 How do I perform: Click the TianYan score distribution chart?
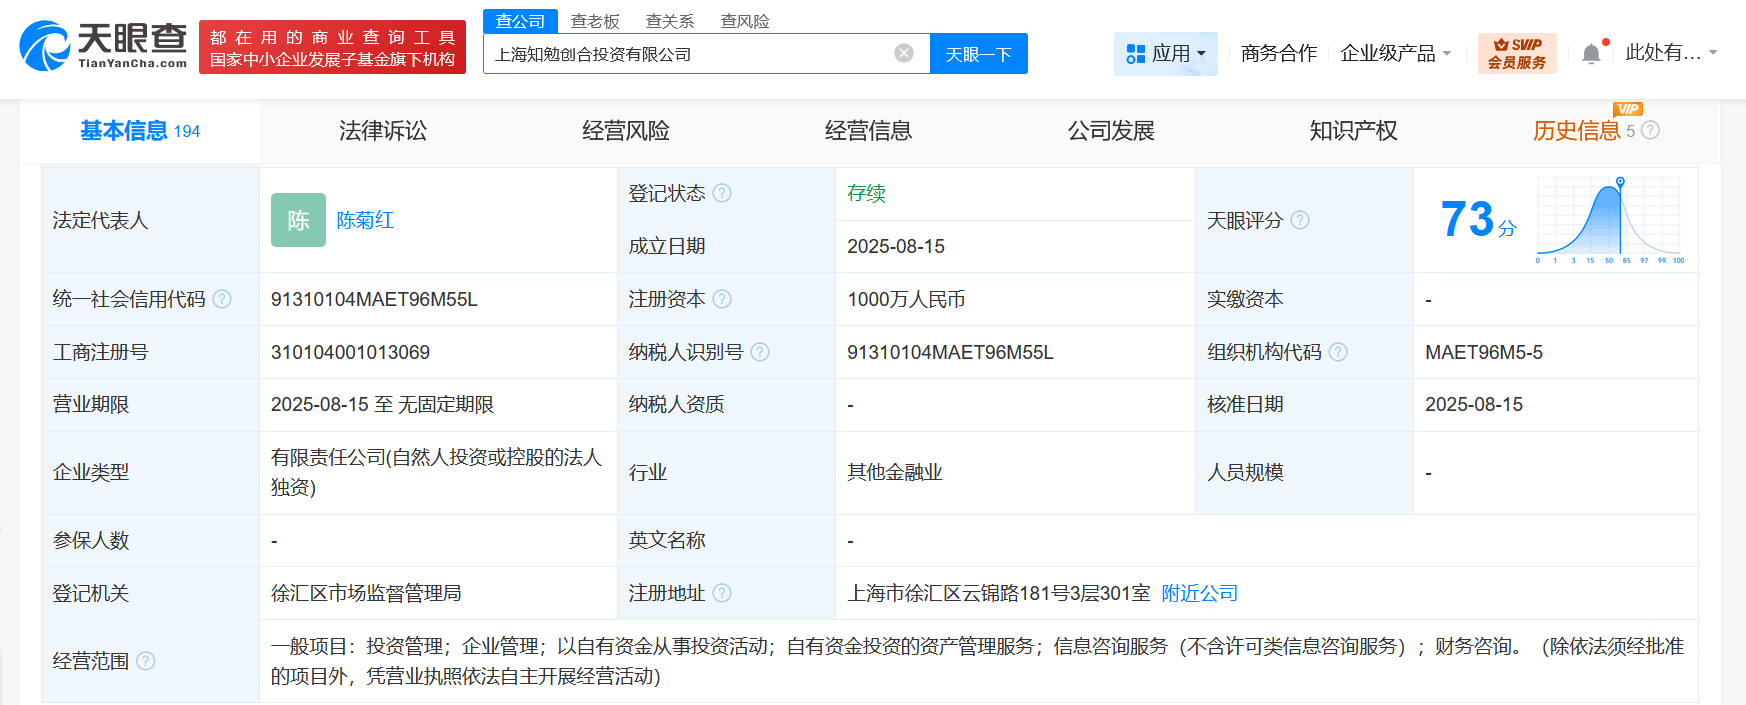point(1610,221)
